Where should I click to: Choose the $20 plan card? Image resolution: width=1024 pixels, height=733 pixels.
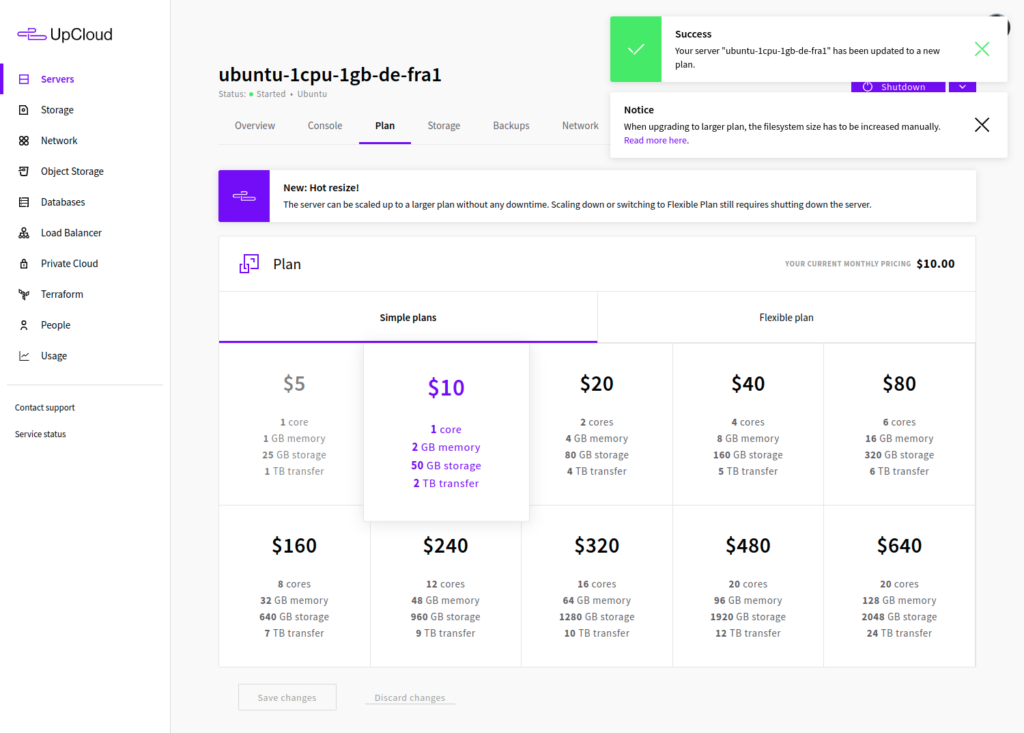point(597,425)
